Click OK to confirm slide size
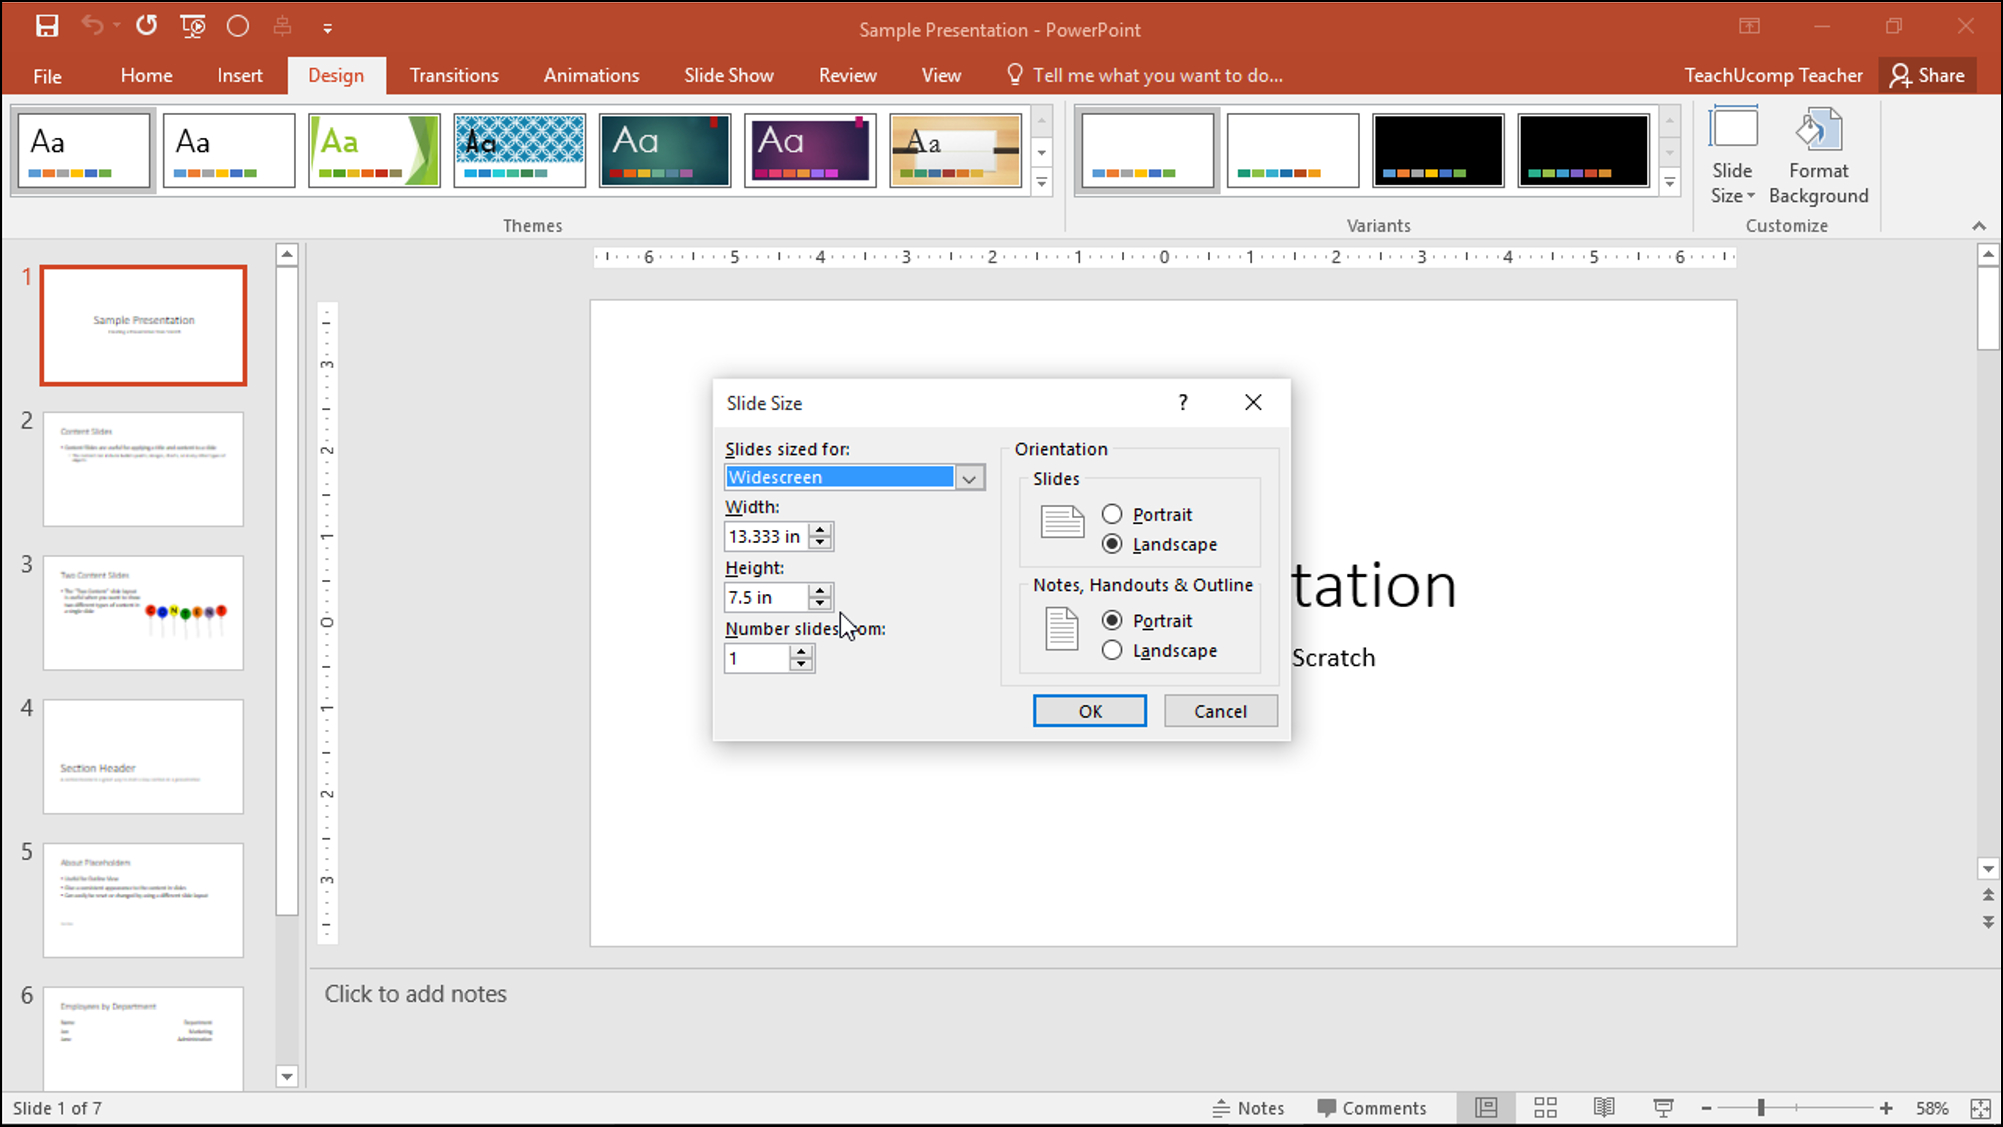Screen dimensions: 2003x1127 point(1090,710)
